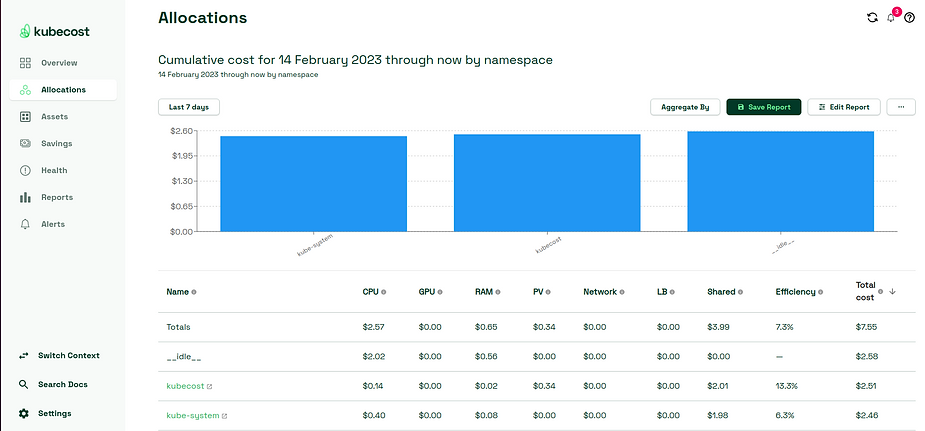Select Allocations in sidebar
925x431 pixels.
click(x=63, y=90)
